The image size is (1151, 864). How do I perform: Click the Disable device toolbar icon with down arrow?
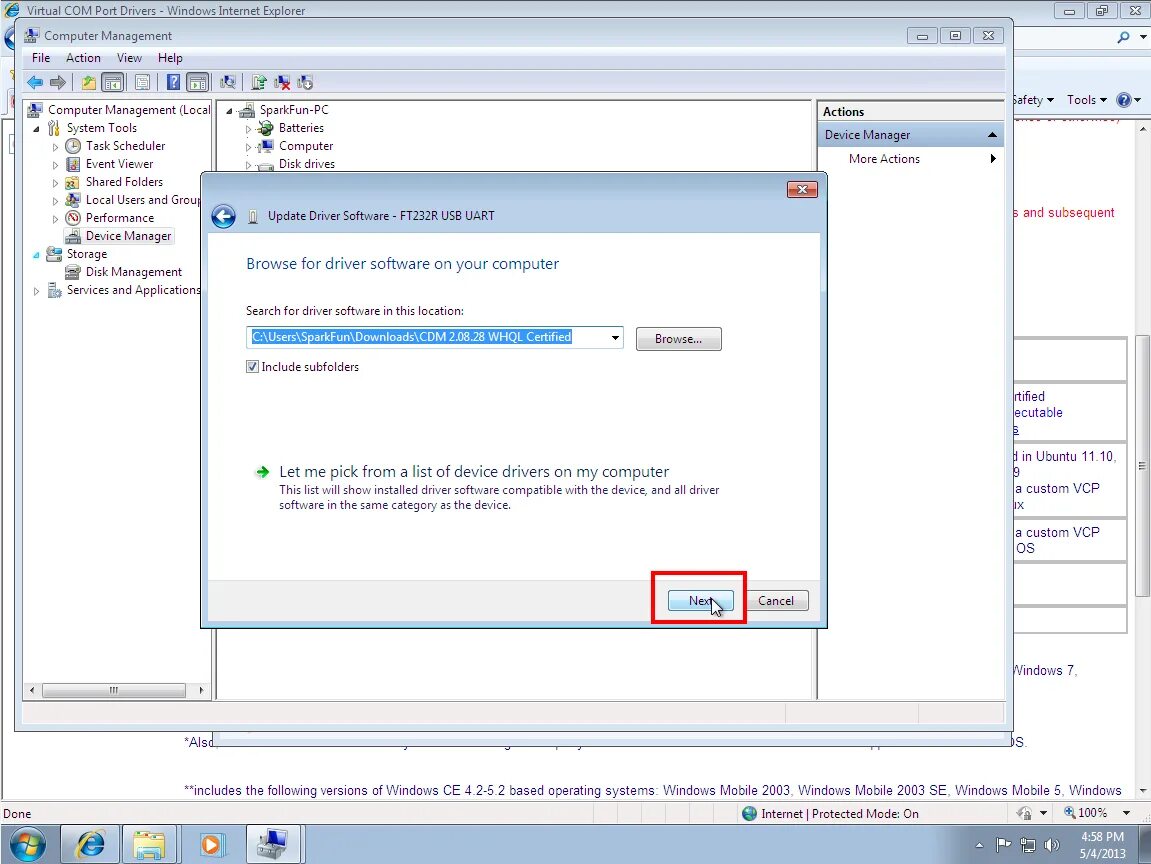(305, 82)
